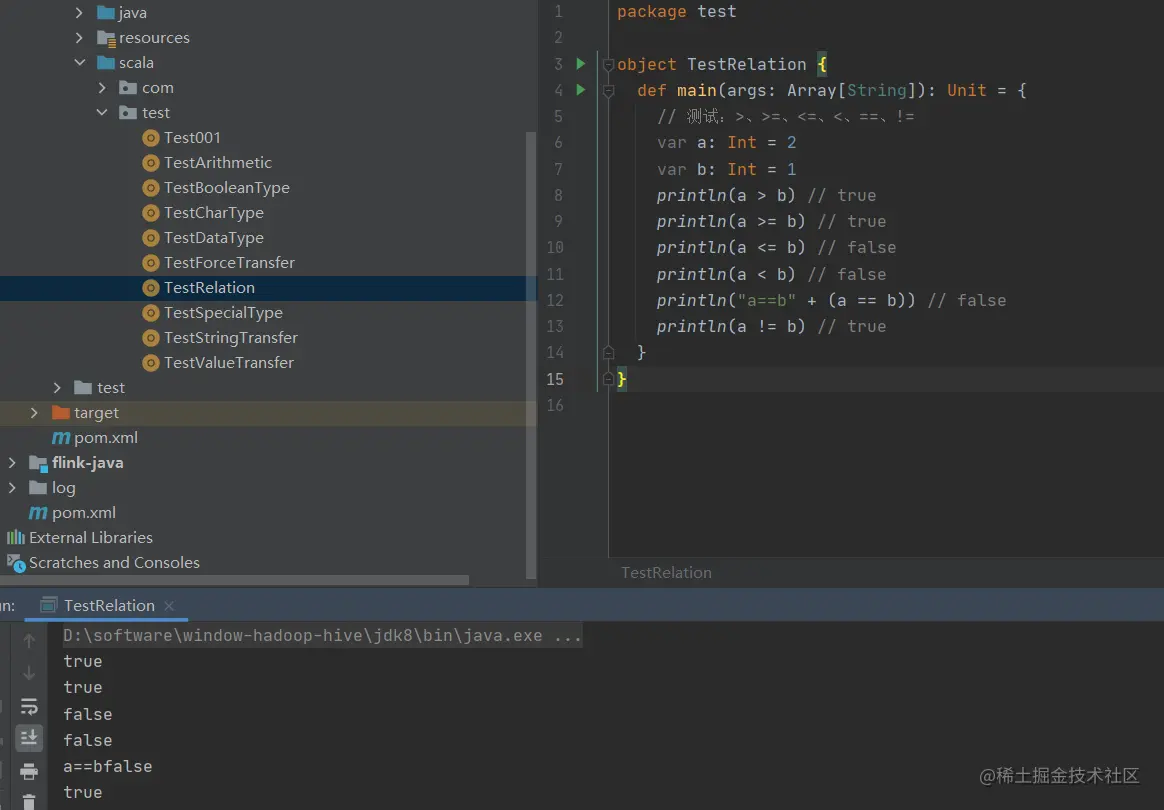Open TestValueTransfer file
1164x810 pixels.
(x=229, y=363)
